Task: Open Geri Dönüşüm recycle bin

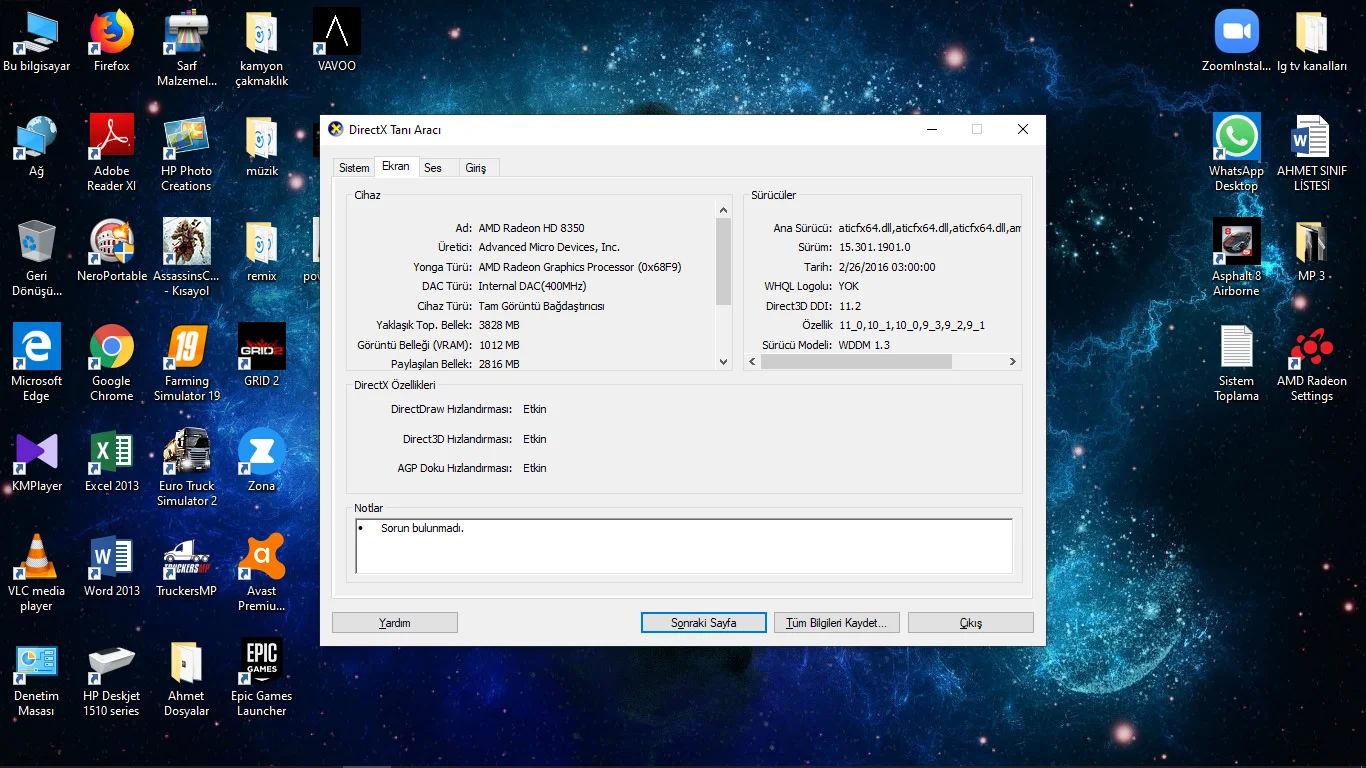Action: click(37, 259)
